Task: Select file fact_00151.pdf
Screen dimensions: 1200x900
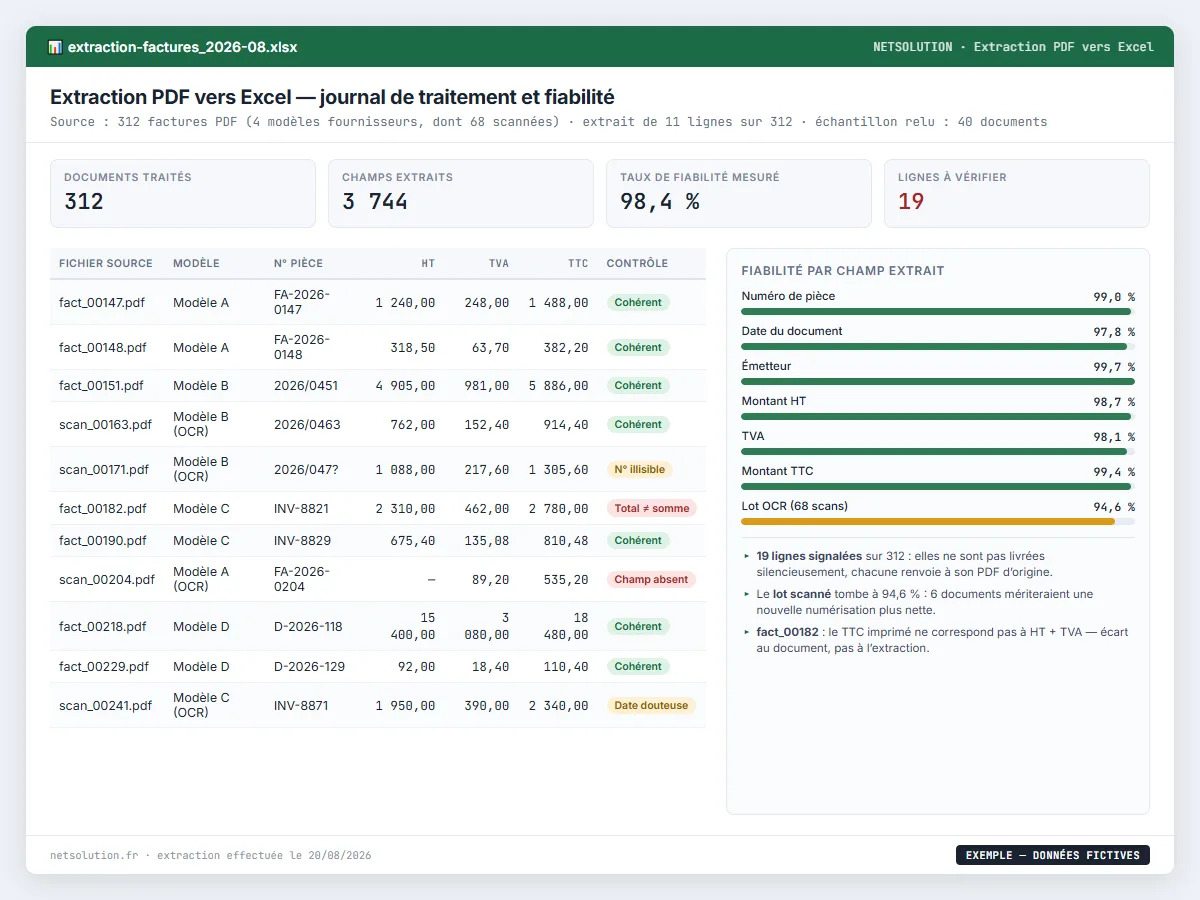Action: click(x=101, y=385)
